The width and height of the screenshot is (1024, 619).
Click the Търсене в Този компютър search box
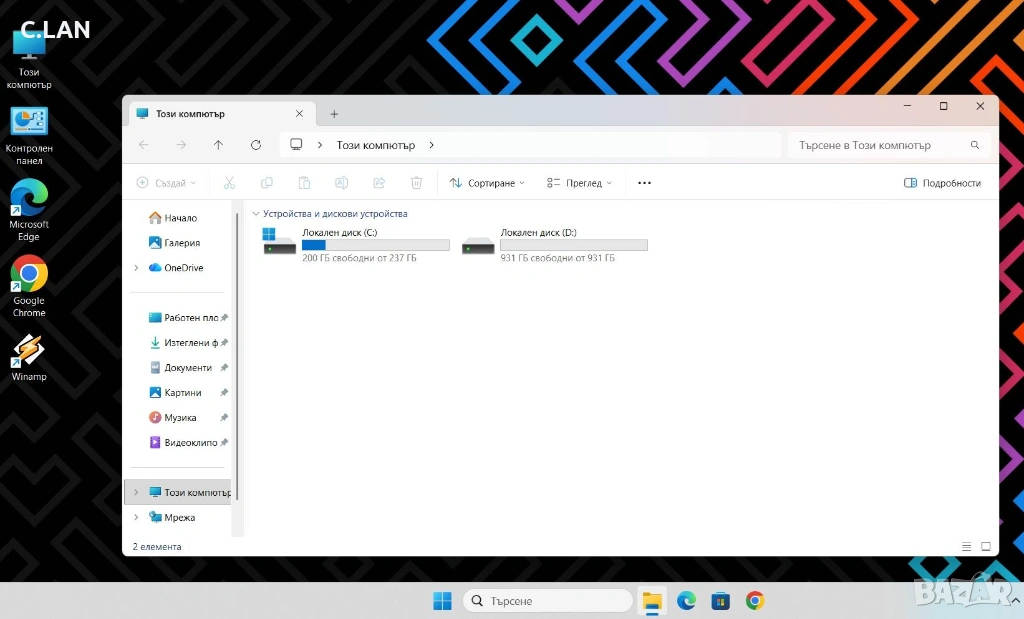pos(880,145)
